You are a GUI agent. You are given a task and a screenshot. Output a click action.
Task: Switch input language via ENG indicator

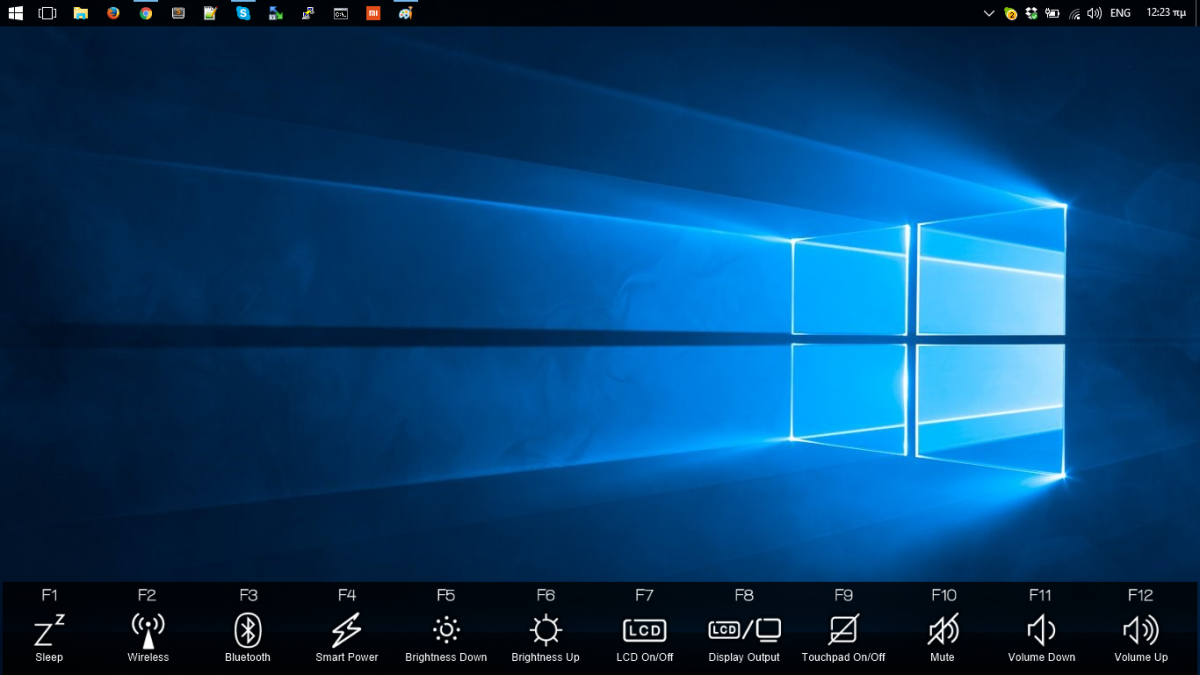[x=1121, y=13]
